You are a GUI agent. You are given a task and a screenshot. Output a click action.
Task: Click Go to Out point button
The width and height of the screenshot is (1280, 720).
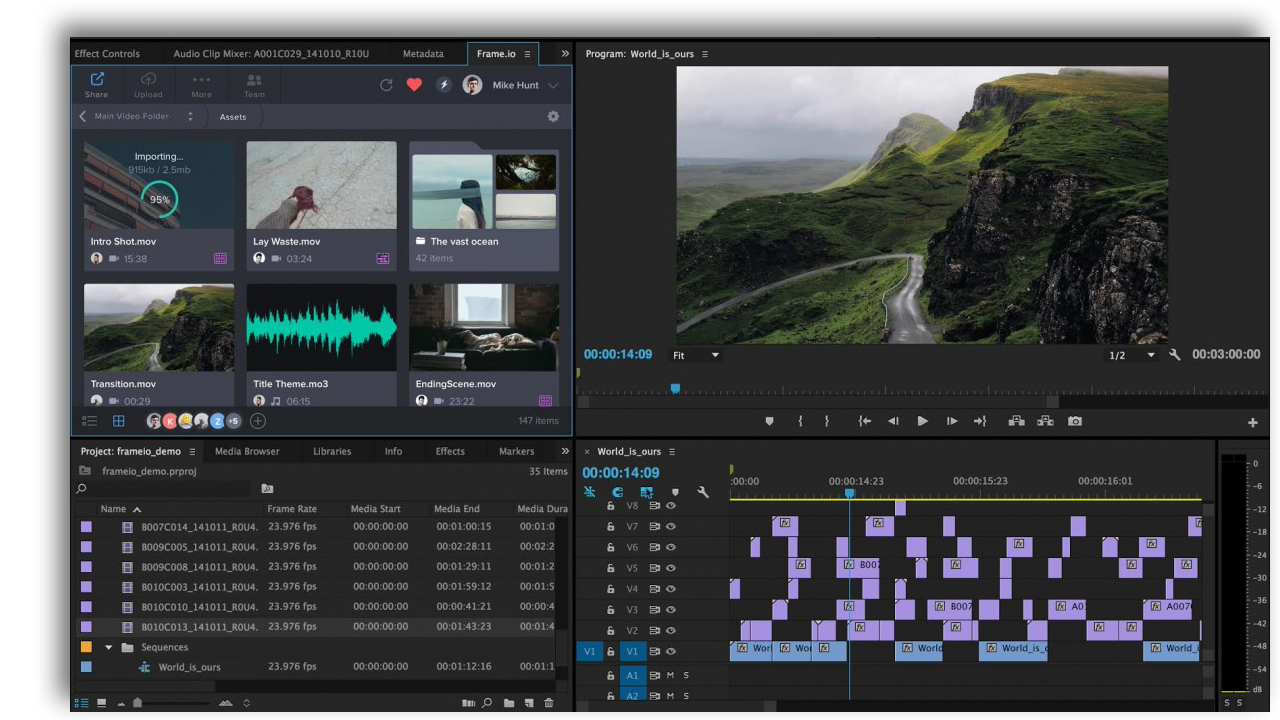(980, 421)
